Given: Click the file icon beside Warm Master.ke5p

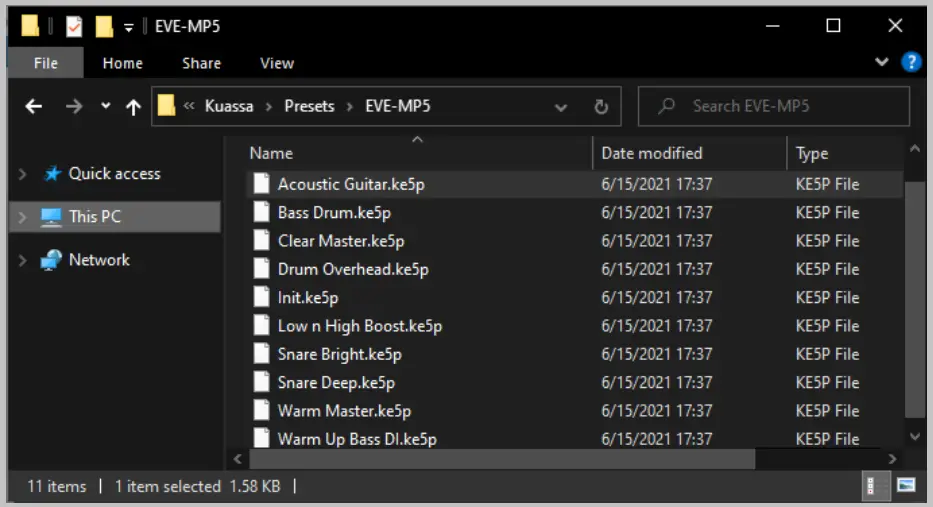Looking at the screenshot, I should (261, 411).
